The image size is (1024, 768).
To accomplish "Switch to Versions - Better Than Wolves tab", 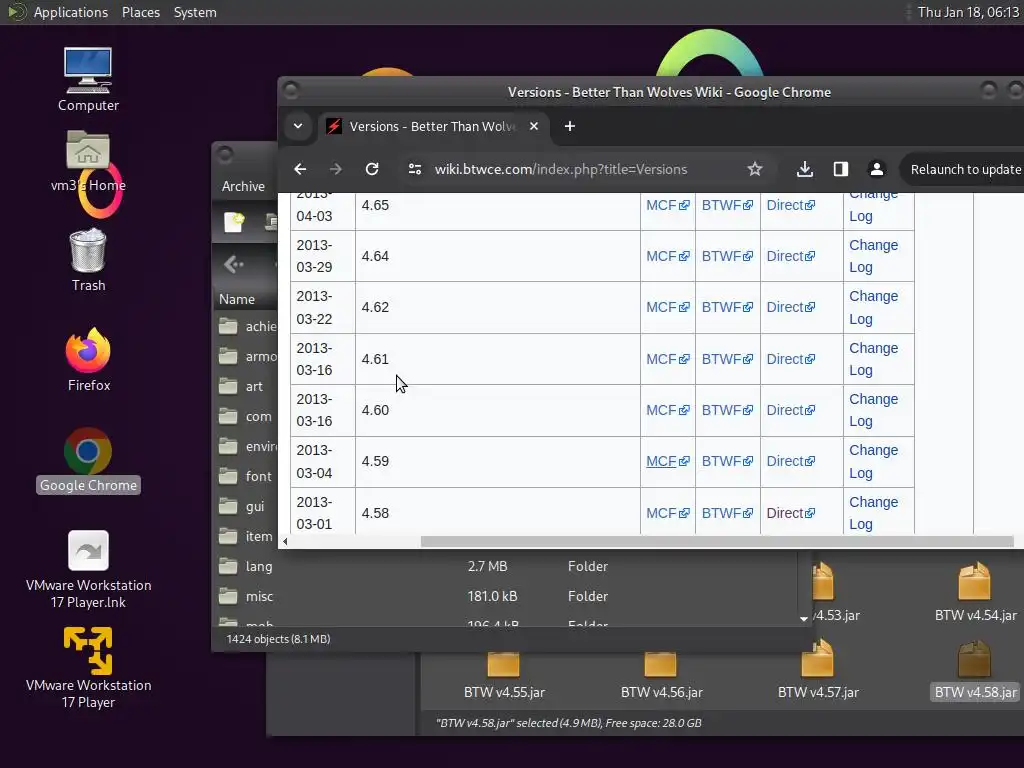I will [433, 126].
